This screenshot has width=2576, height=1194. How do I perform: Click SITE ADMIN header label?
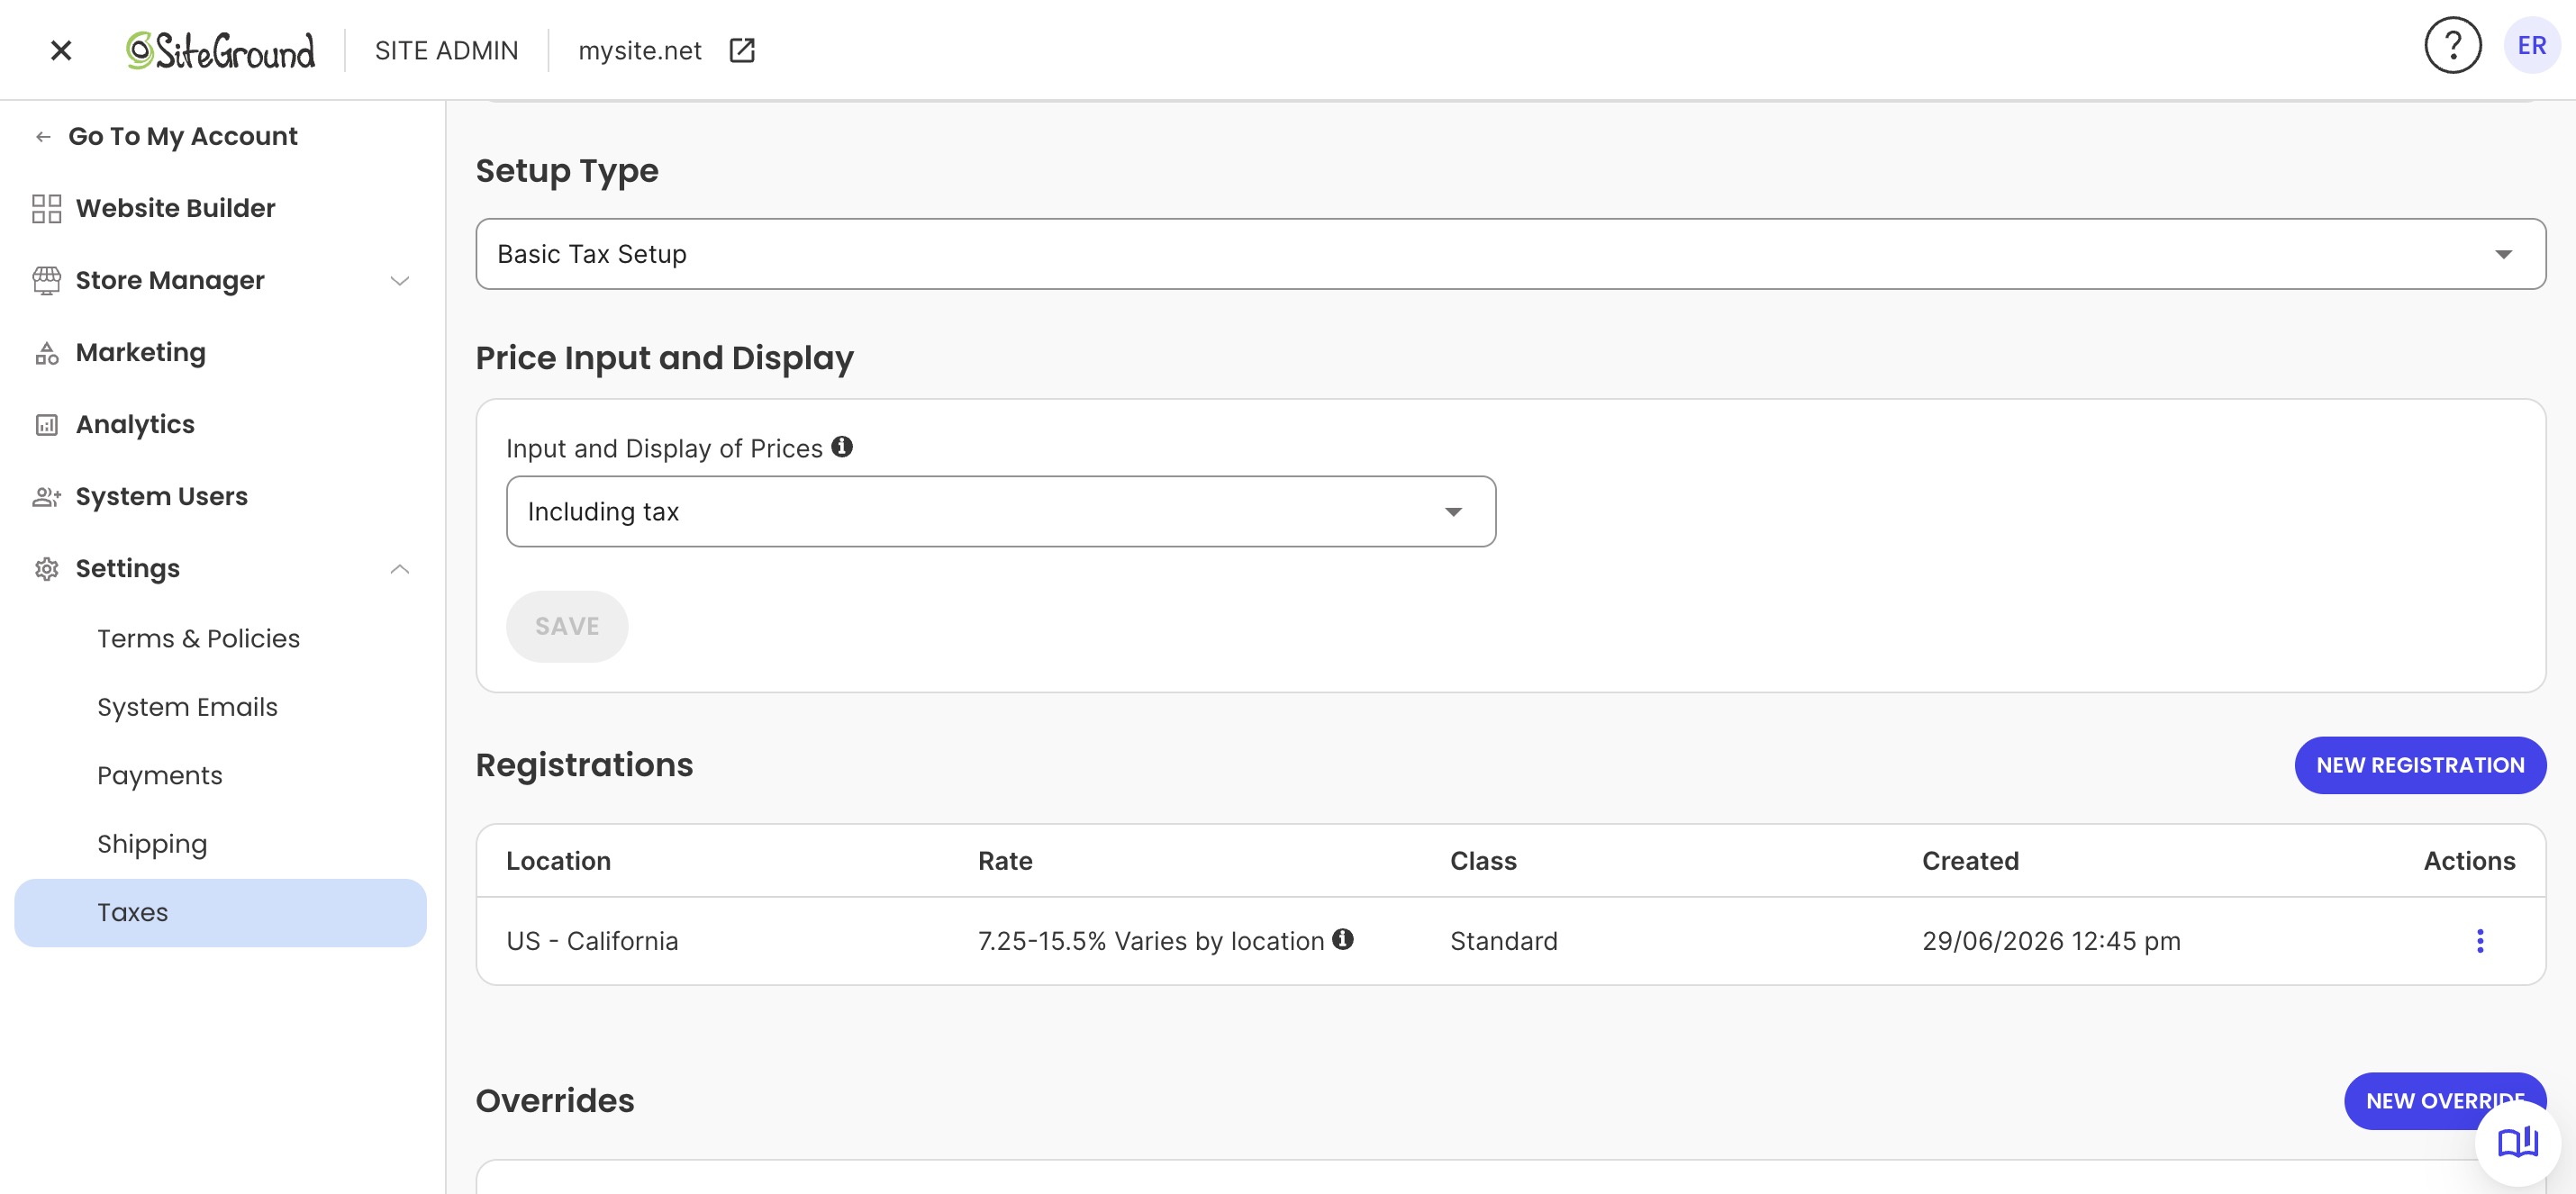[446, 50]
